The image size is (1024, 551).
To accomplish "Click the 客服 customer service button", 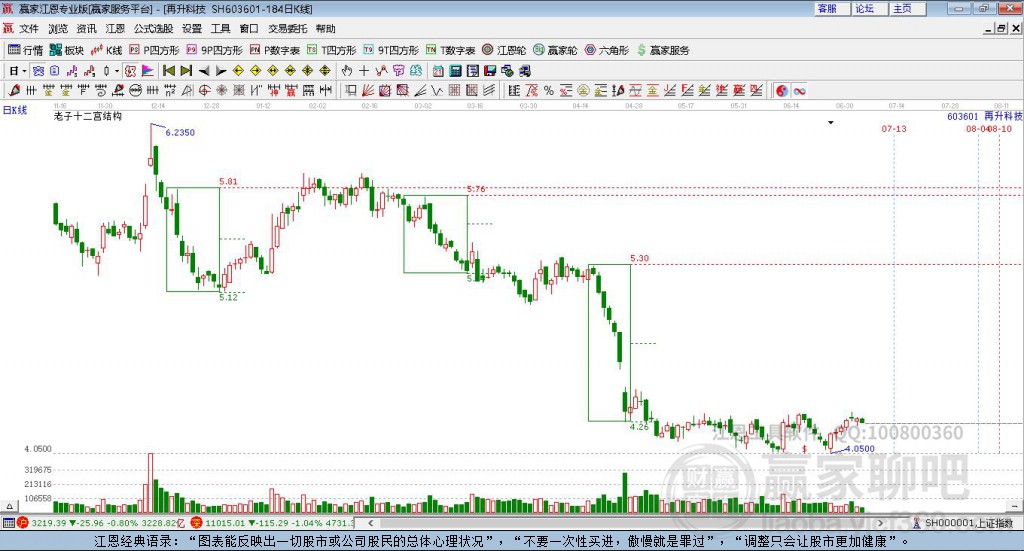I will (832, 8).
